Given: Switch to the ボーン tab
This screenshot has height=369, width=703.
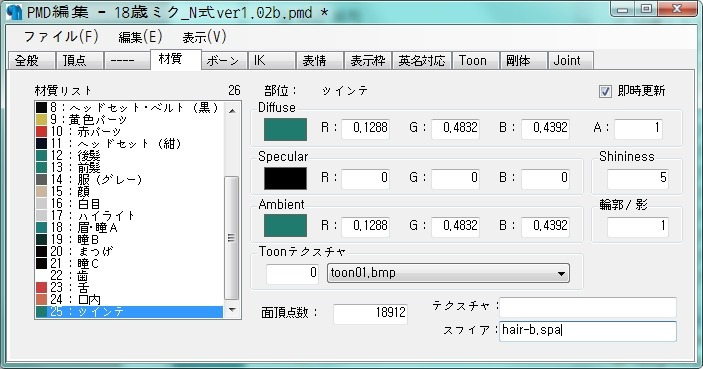Looking at the screenshot, I should click(224, 61).
